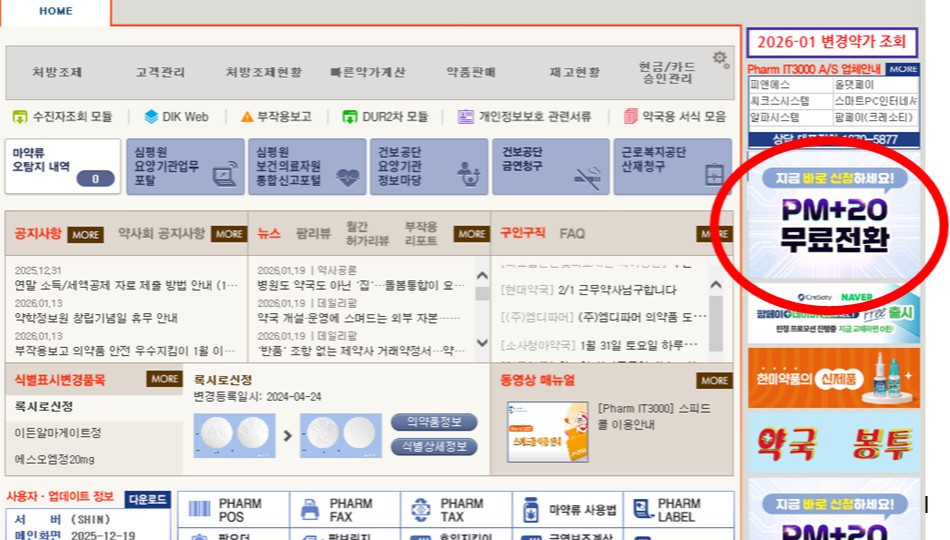Open the settings gear icon
950x540 pixels.
[x=720, y=59]
